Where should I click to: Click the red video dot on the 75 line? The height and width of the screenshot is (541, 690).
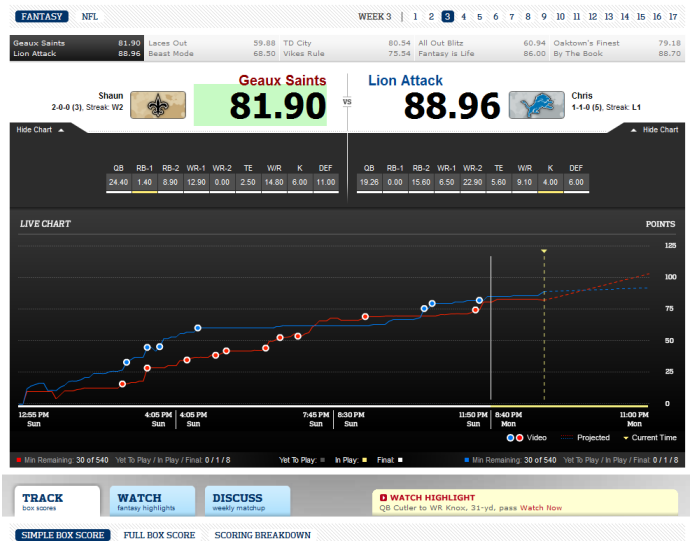coord(475,310)
